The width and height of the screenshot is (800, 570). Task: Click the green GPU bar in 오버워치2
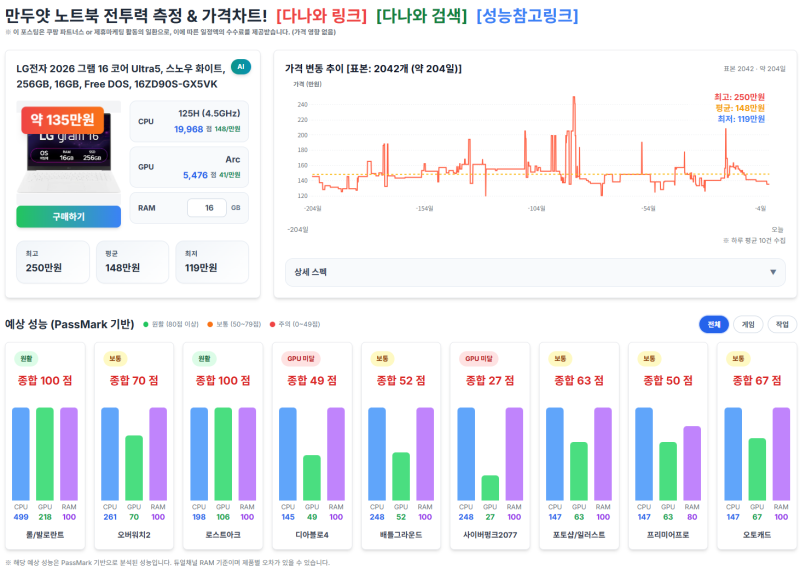[134, 467]
